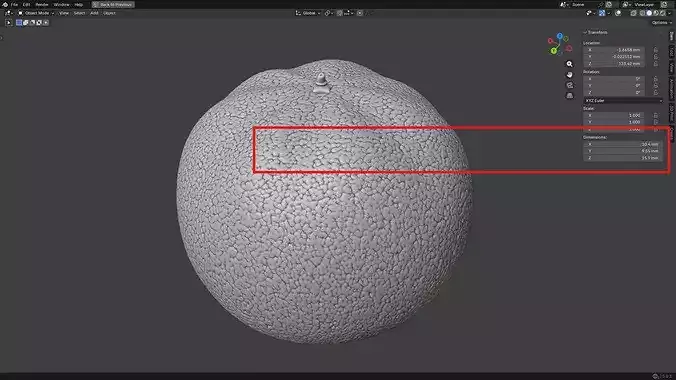The height and width of the screenshot is (380, 676).
Task: Open the viewport Object menu
Action: pos(109,13)
